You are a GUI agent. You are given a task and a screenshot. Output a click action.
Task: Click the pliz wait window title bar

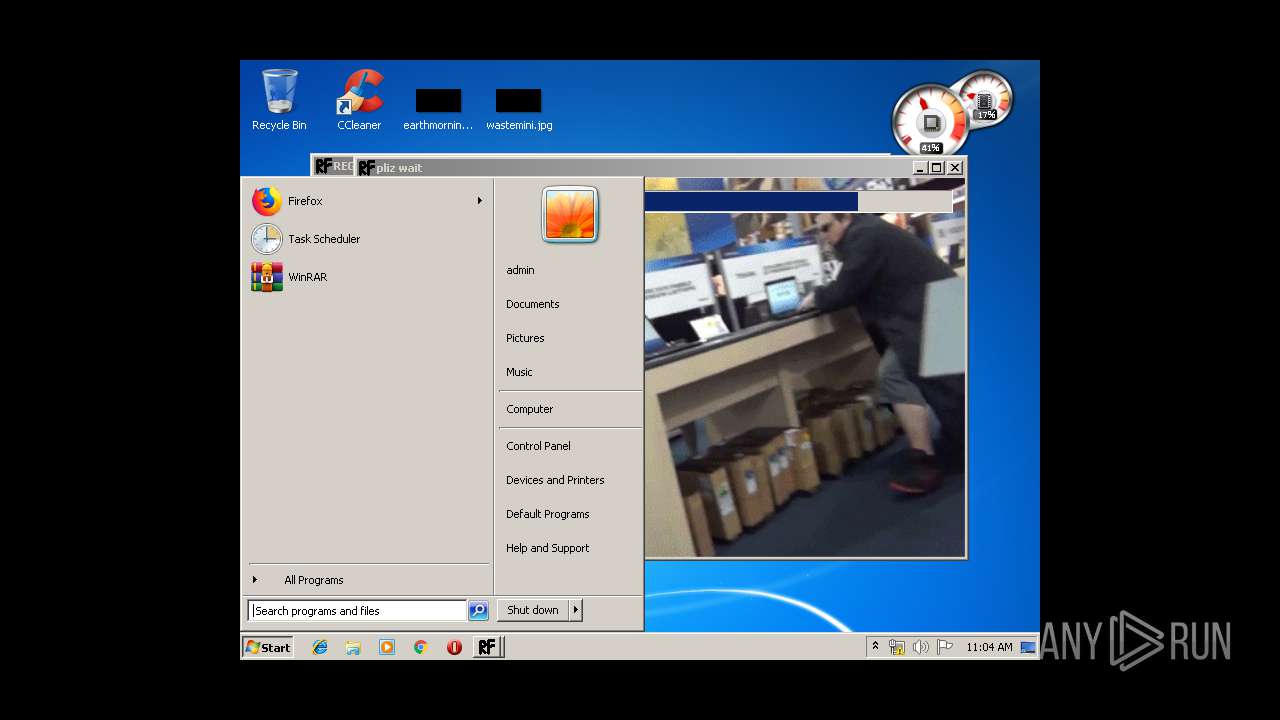(659, 168)
